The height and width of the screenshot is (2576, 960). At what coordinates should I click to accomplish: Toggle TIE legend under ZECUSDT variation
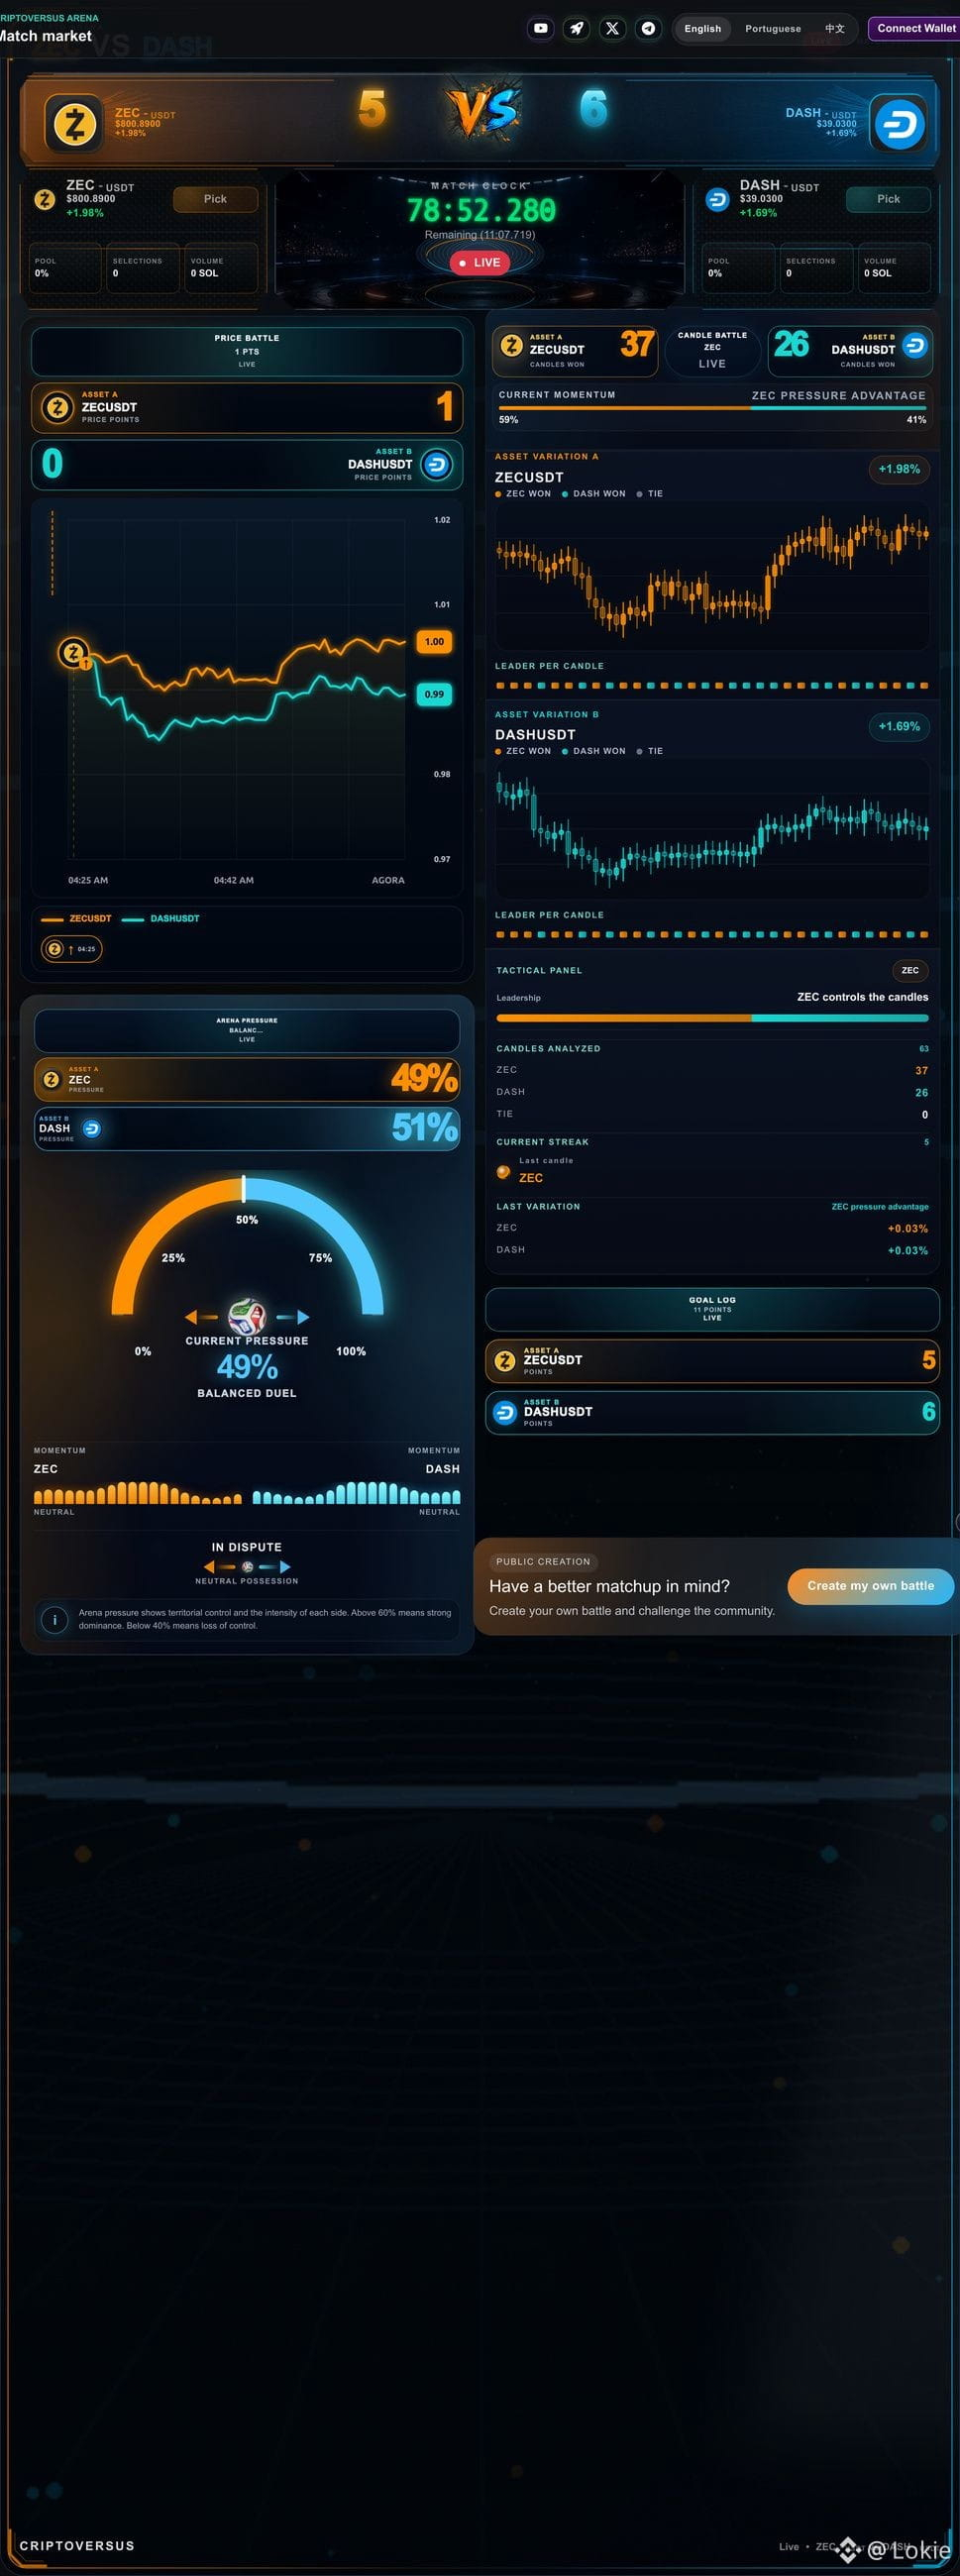pos(650,493)
